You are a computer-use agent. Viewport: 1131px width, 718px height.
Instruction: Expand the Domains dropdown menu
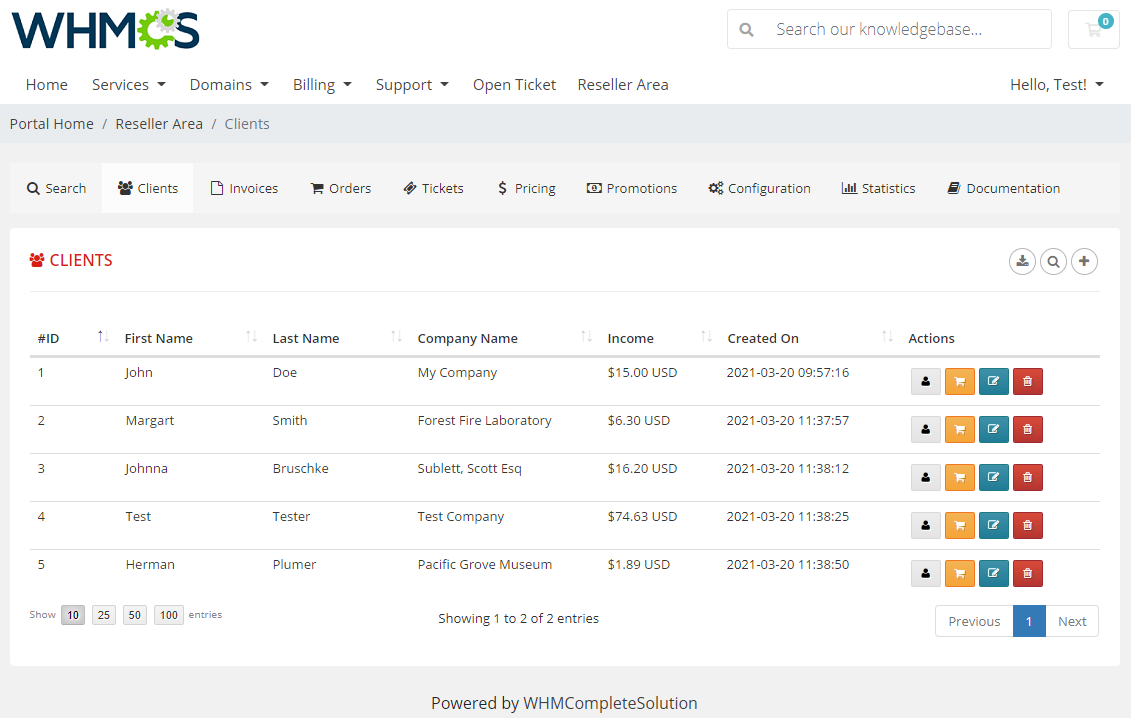tap(229, 84)
